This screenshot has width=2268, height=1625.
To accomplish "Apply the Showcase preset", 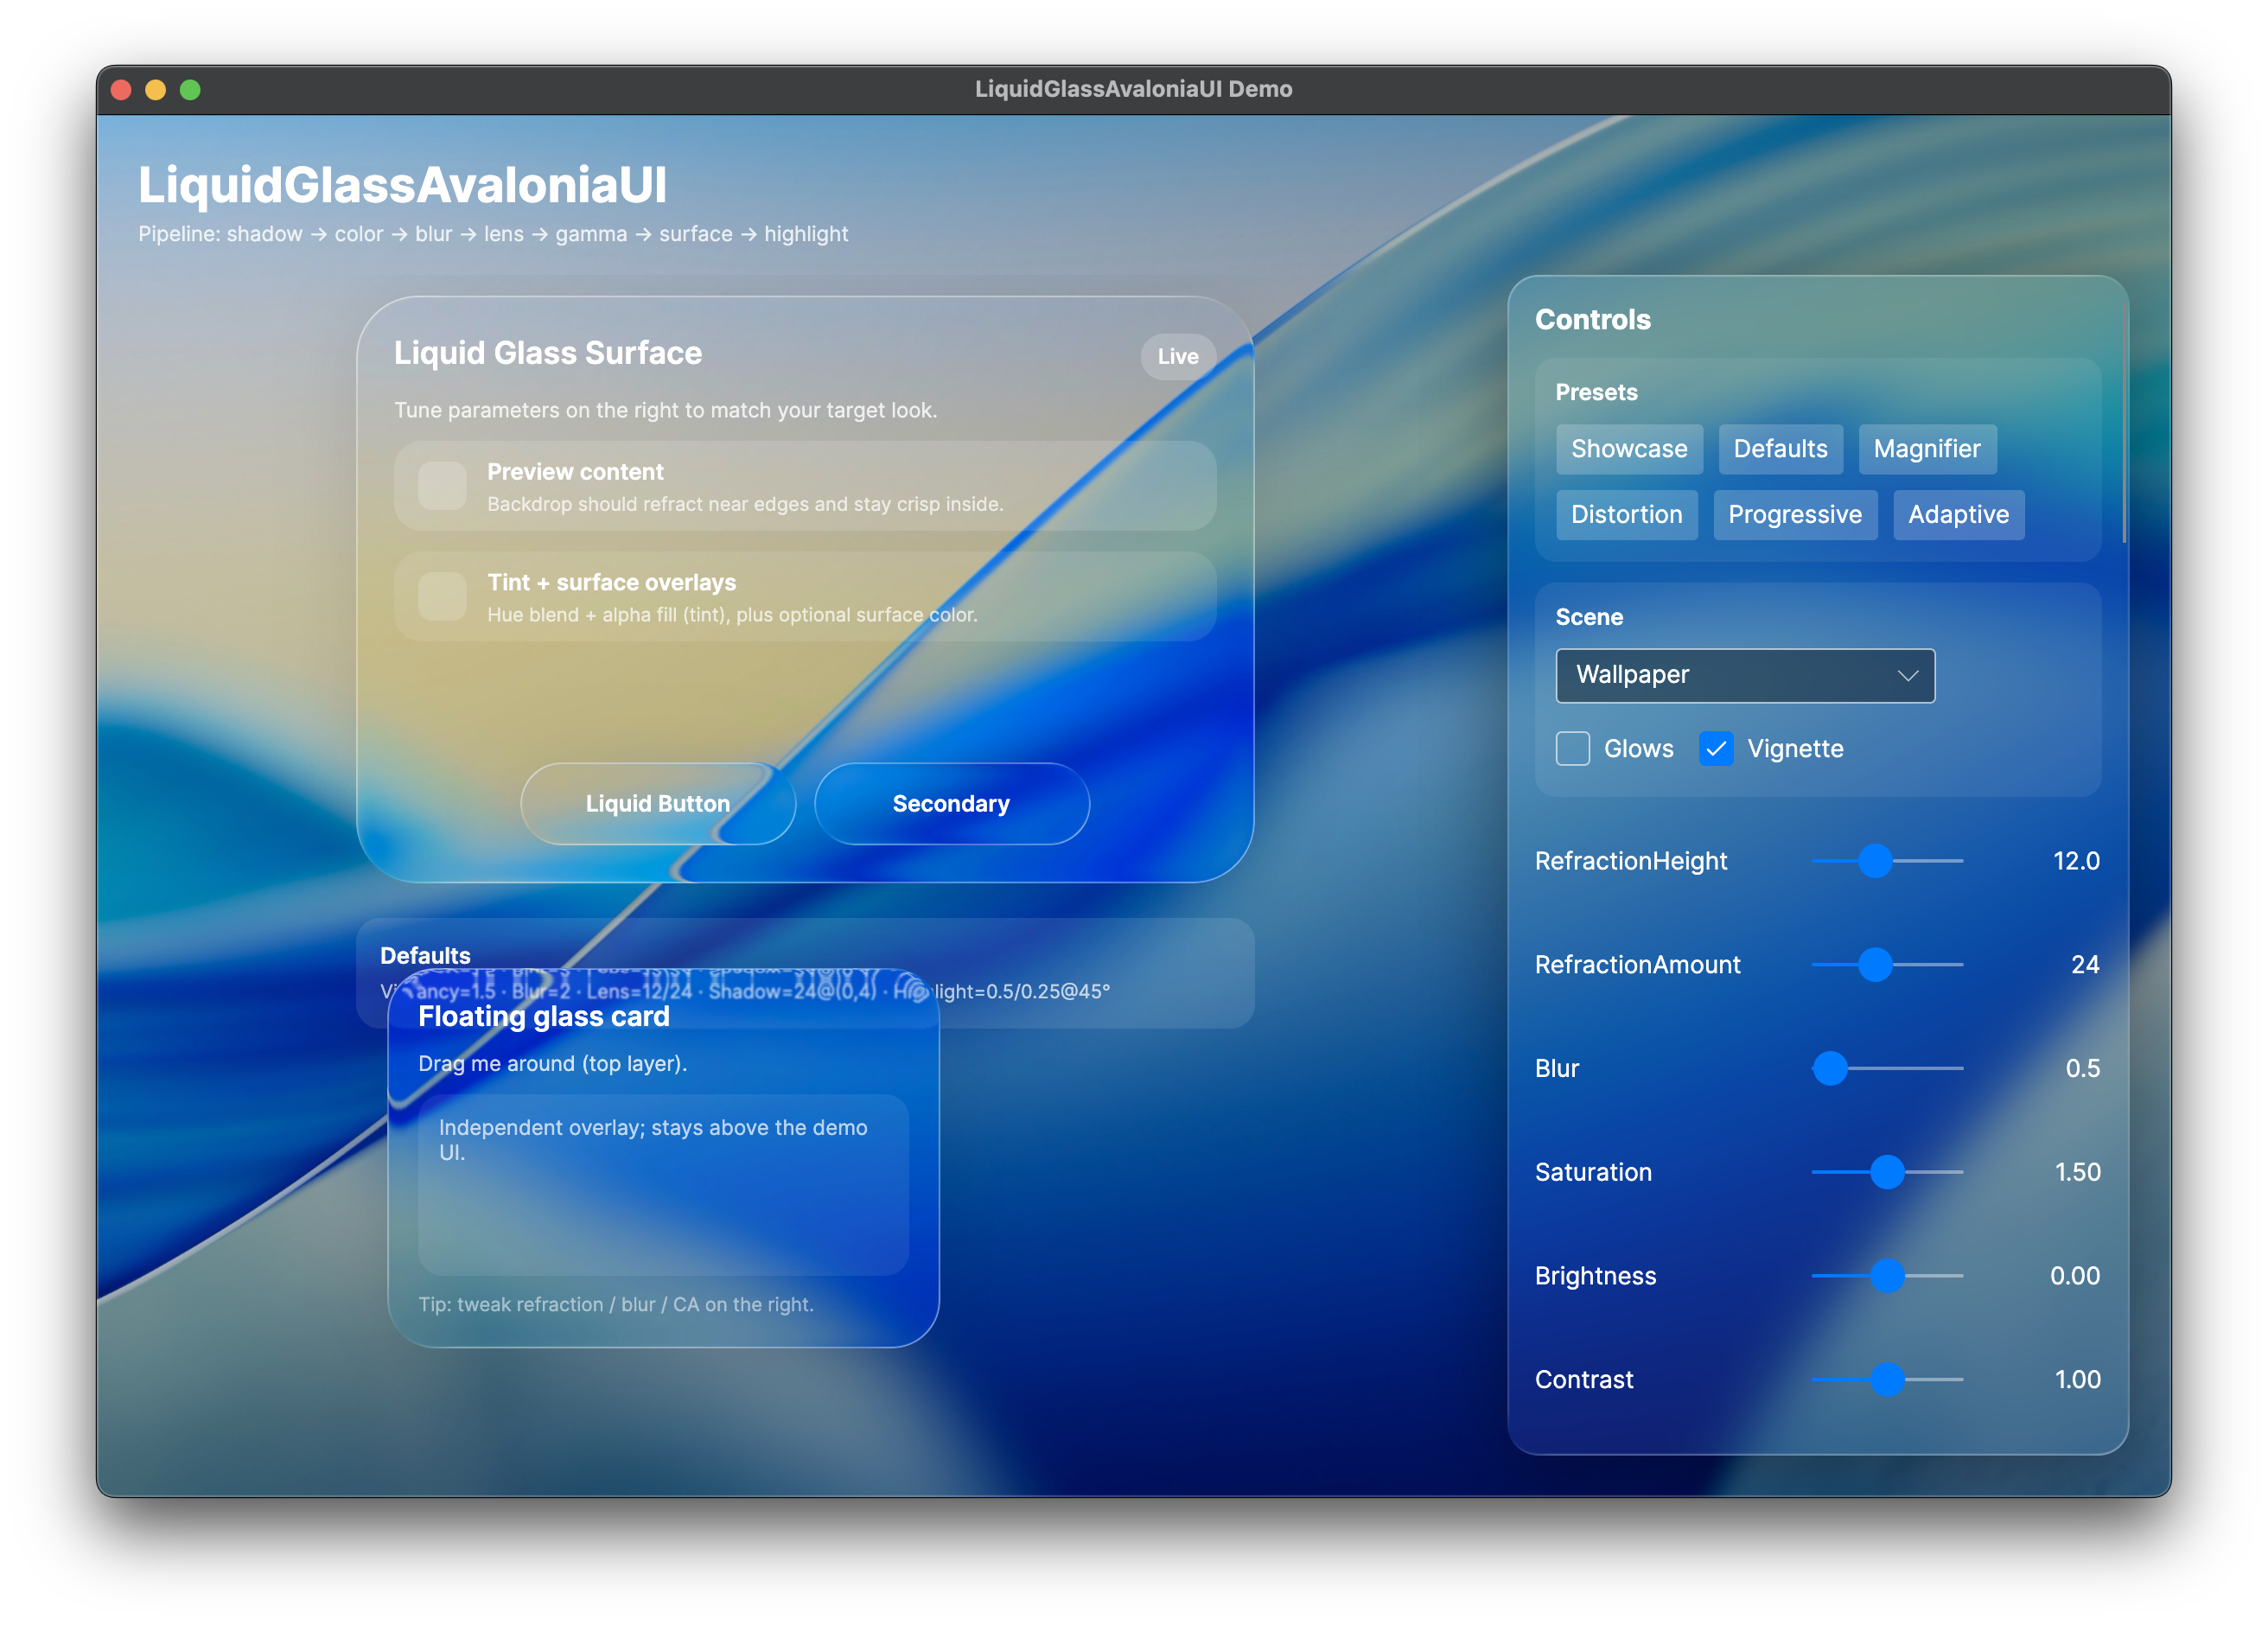I will click(1628, 449).
